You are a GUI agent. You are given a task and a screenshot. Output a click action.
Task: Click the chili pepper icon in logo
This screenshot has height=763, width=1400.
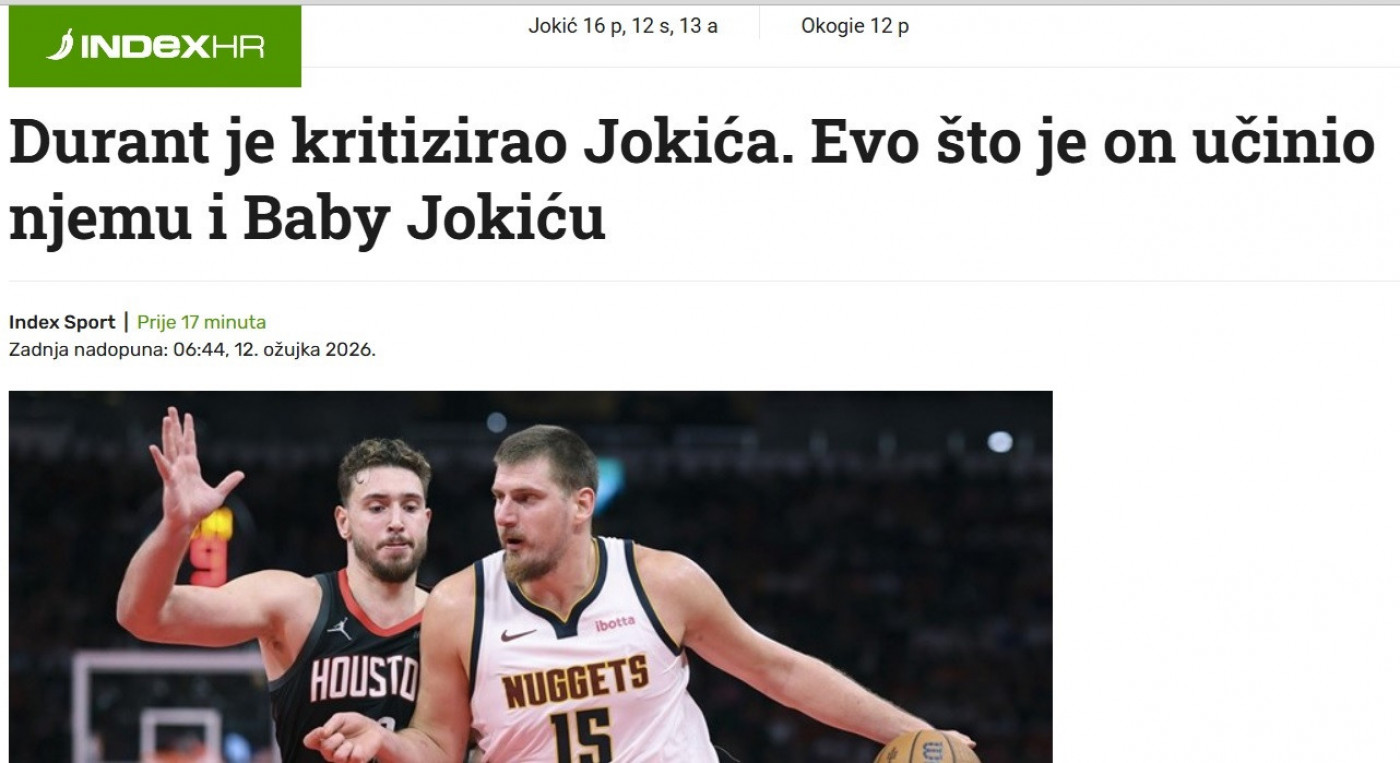pos(61,45)
